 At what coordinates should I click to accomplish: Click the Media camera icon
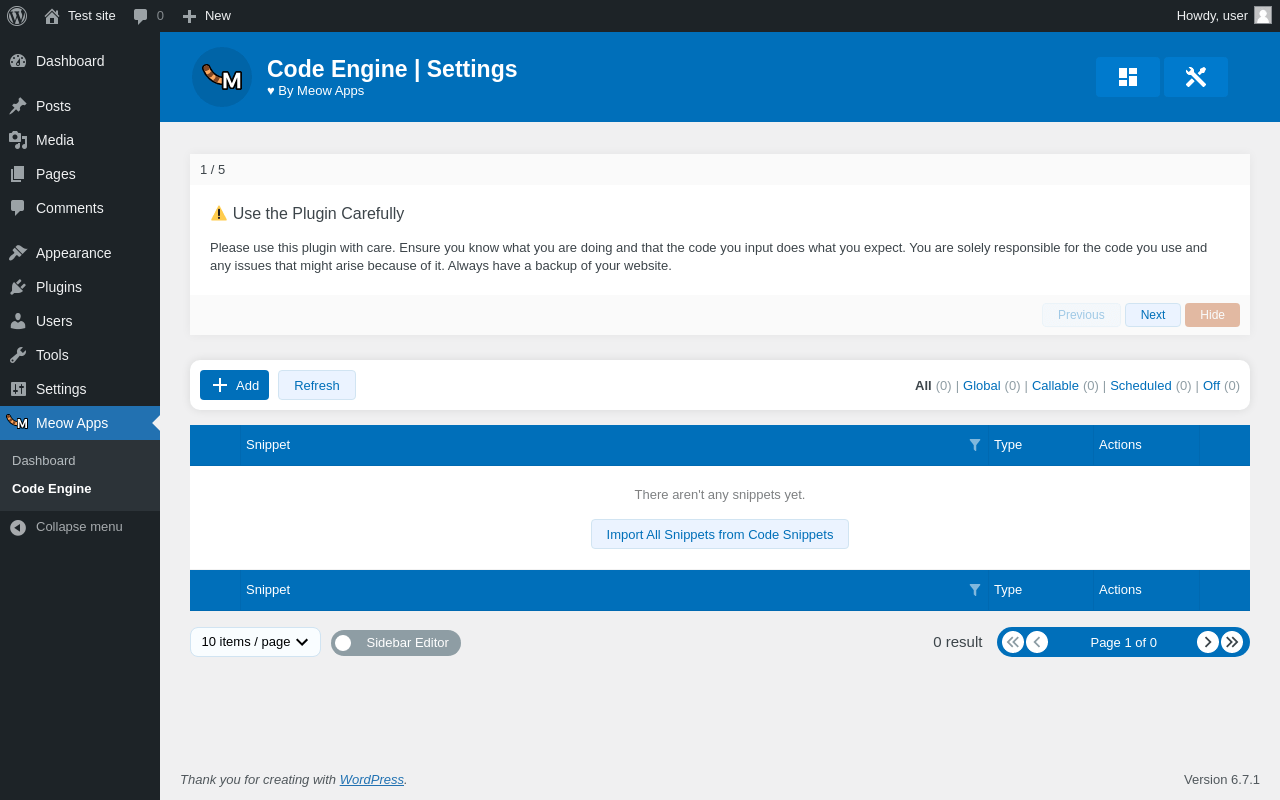(x=18, y=140)
